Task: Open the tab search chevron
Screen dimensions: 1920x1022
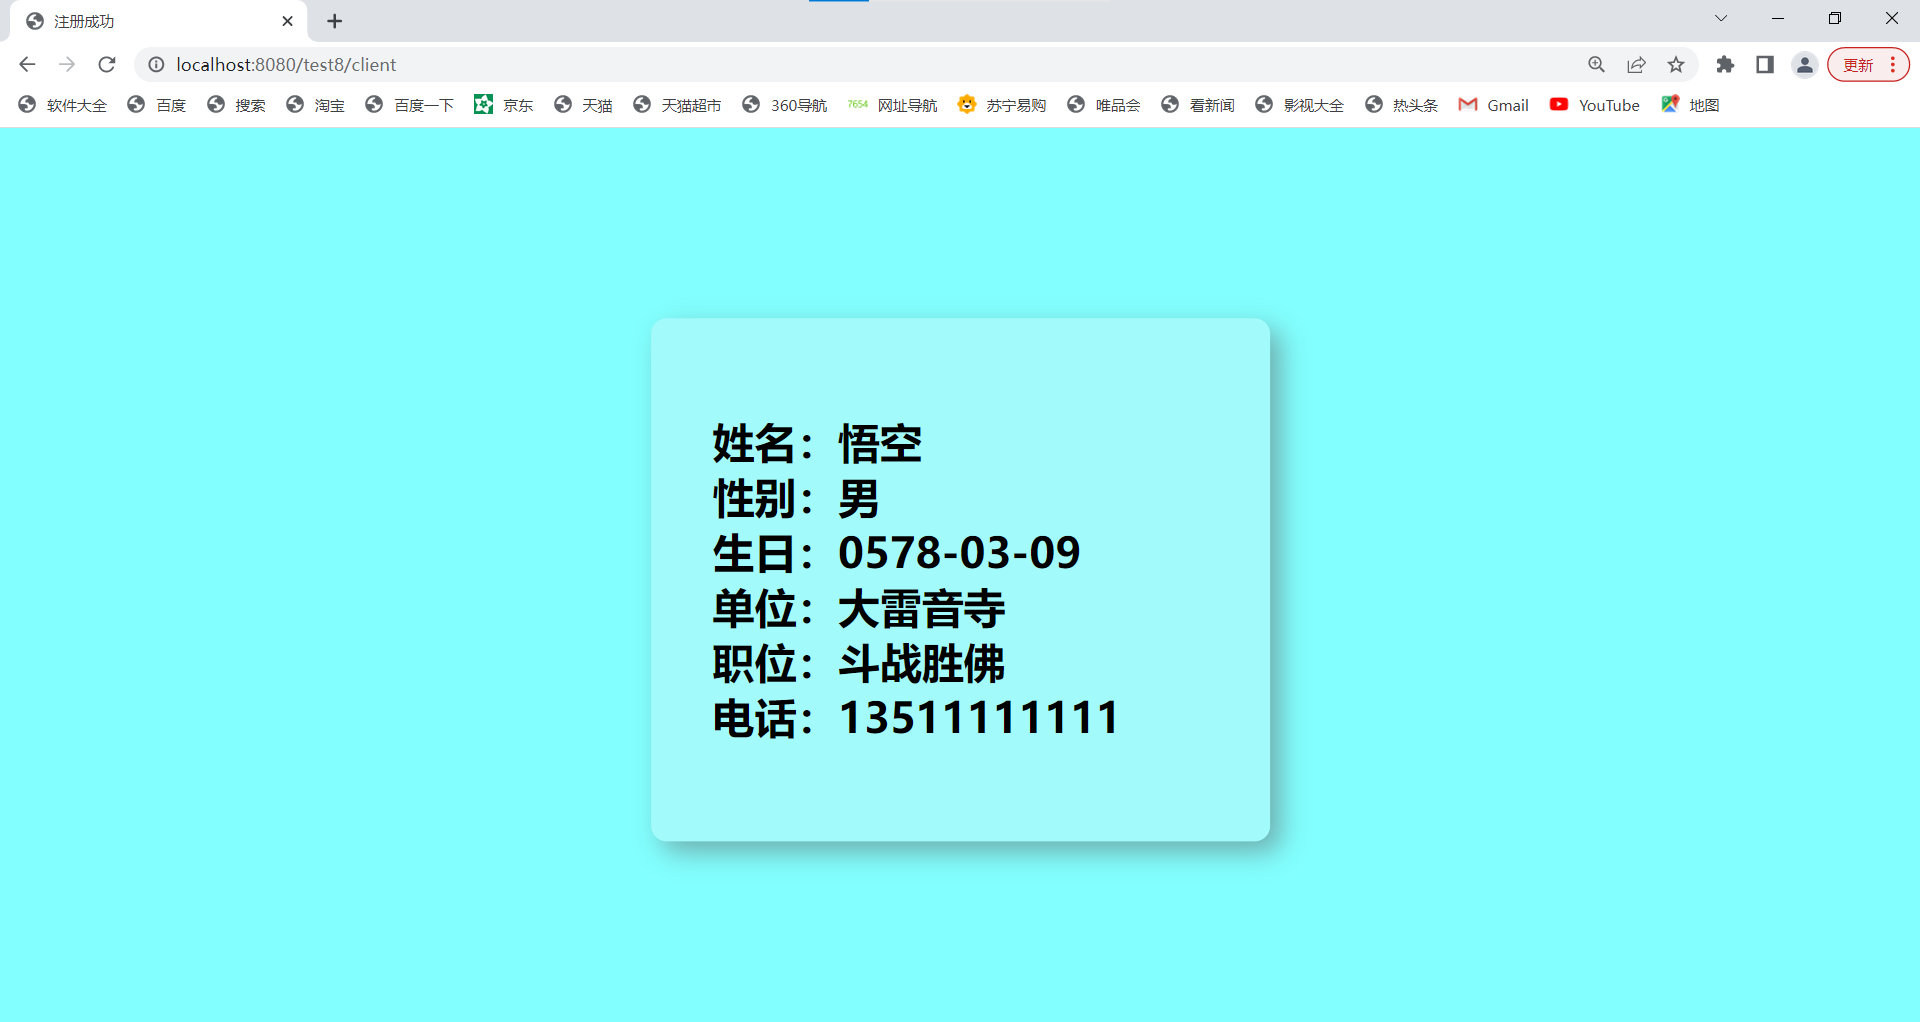Action: [x=1721, y=18]
